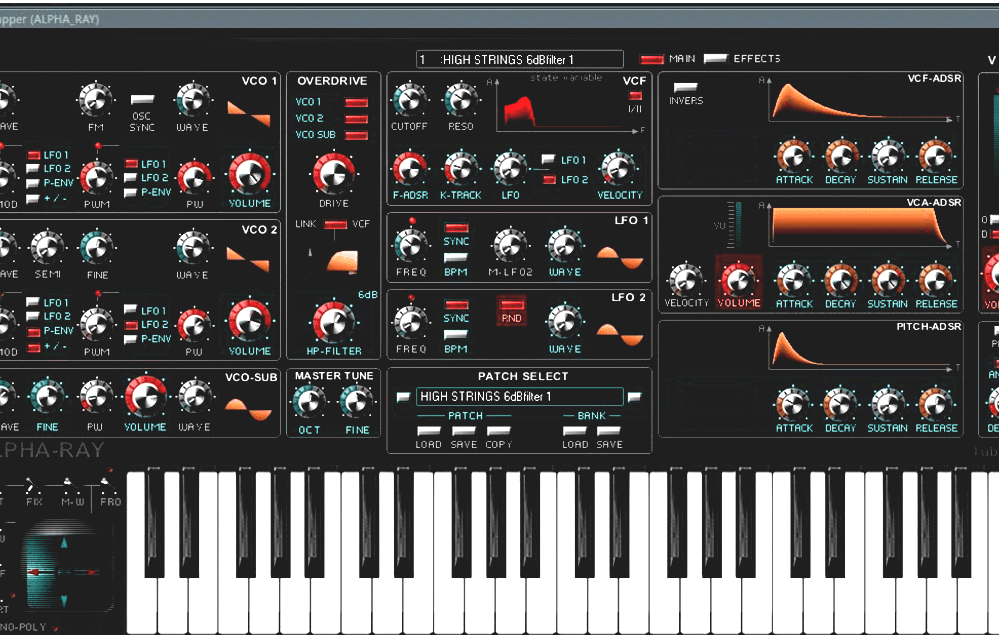The width and height of the screenshot is (999, 635).
Task: Click the bank LOAD button
Action: [x=575, y=431]
